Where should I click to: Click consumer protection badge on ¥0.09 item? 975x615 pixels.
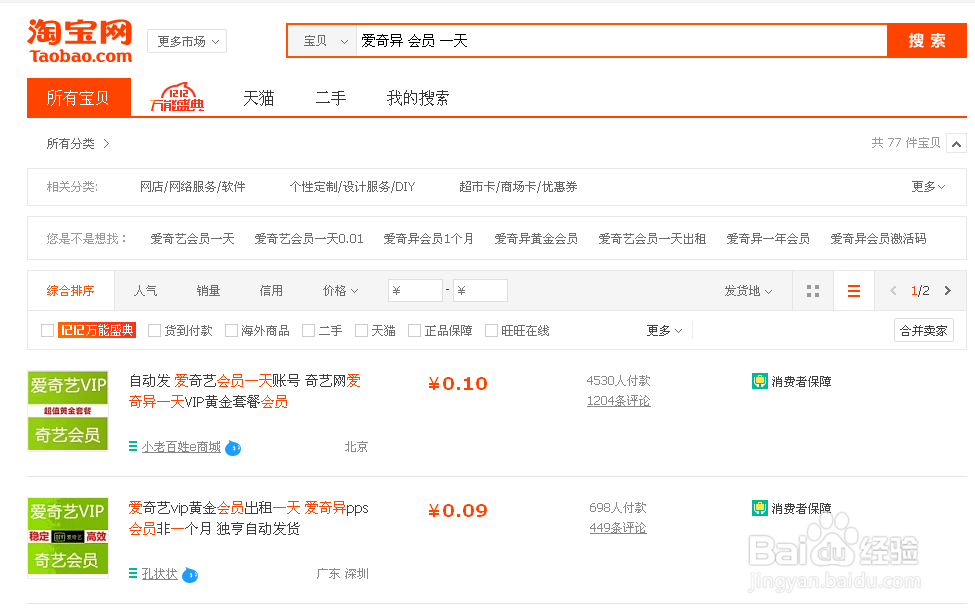(x=760, y=508)
